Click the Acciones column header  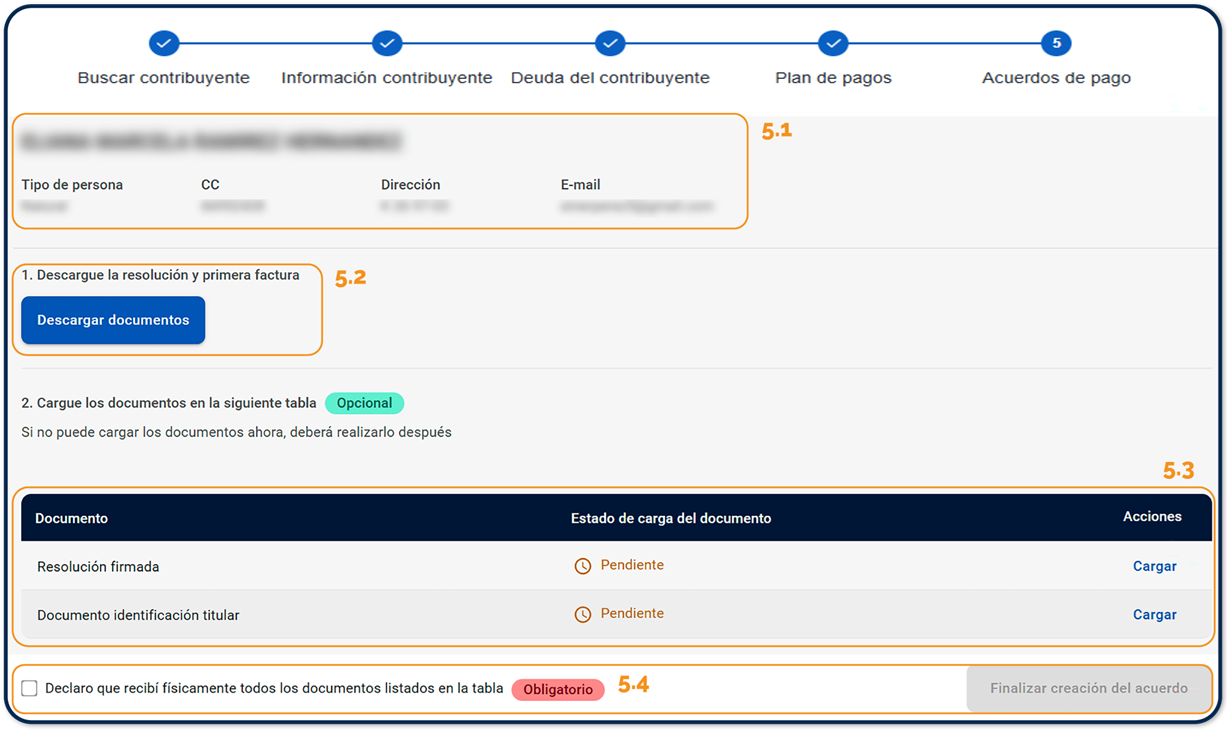[1152, 517]
